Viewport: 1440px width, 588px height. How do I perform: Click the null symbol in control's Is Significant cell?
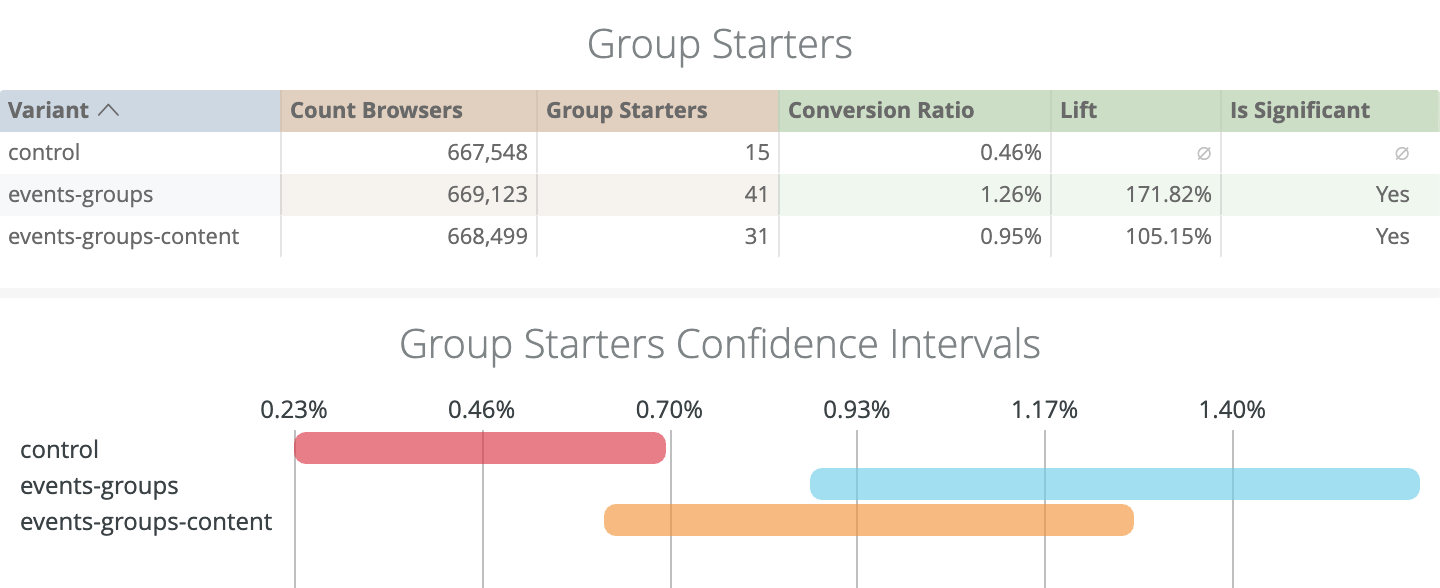pyautogui.click(x=1402, y=153)
